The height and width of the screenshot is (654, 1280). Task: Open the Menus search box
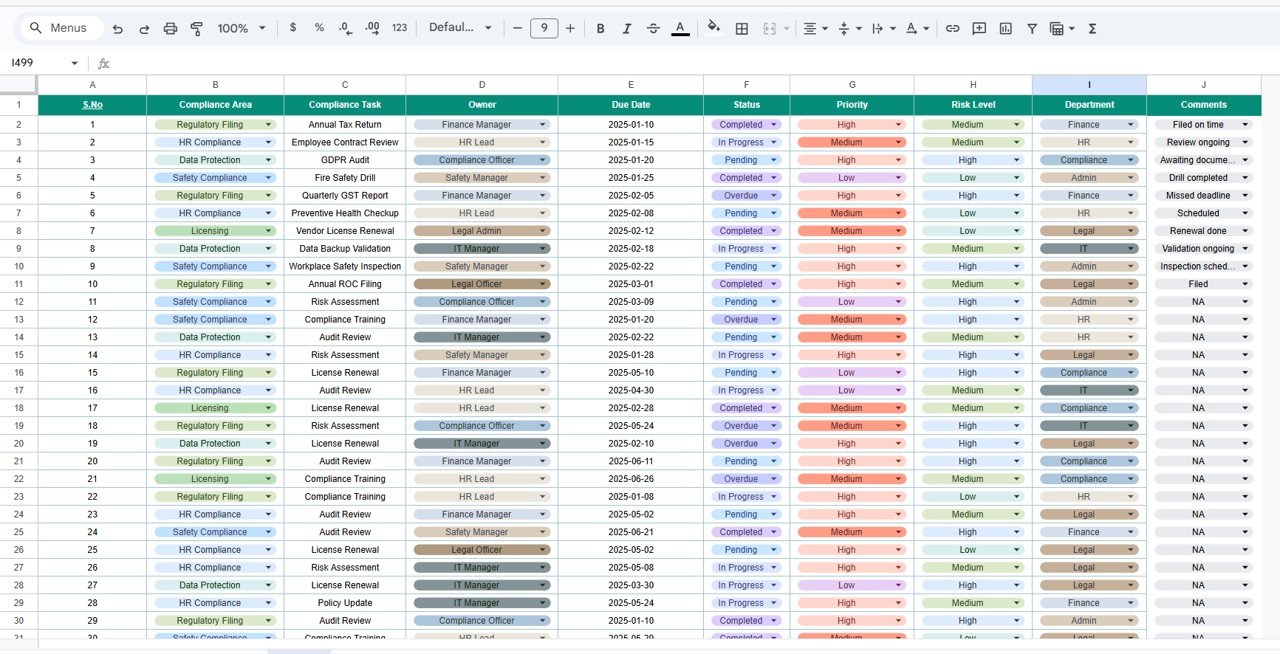pyautogui.click(x=60, y=28)
